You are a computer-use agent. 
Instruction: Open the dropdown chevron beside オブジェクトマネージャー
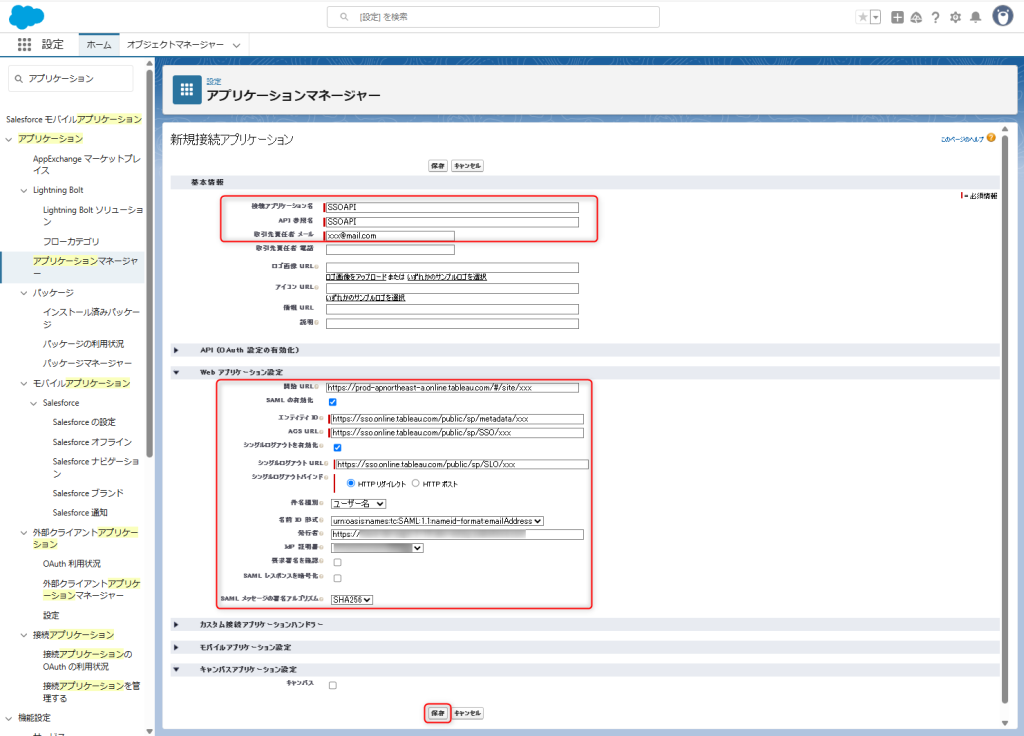pos(236,45)
